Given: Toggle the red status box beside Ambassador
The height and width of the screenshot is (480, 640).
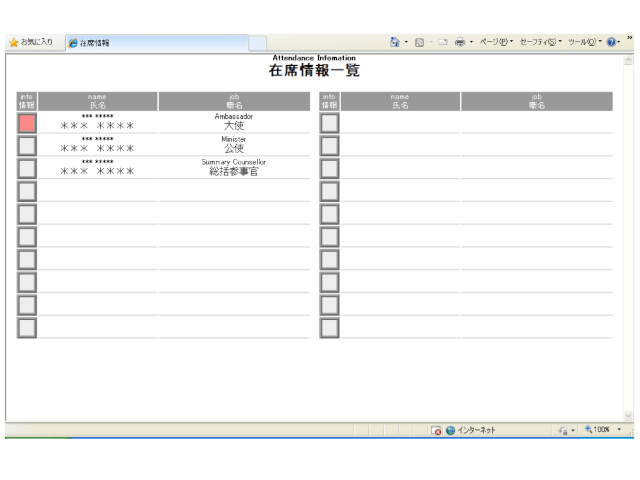Looking at the screenshot, I should 27,123.
